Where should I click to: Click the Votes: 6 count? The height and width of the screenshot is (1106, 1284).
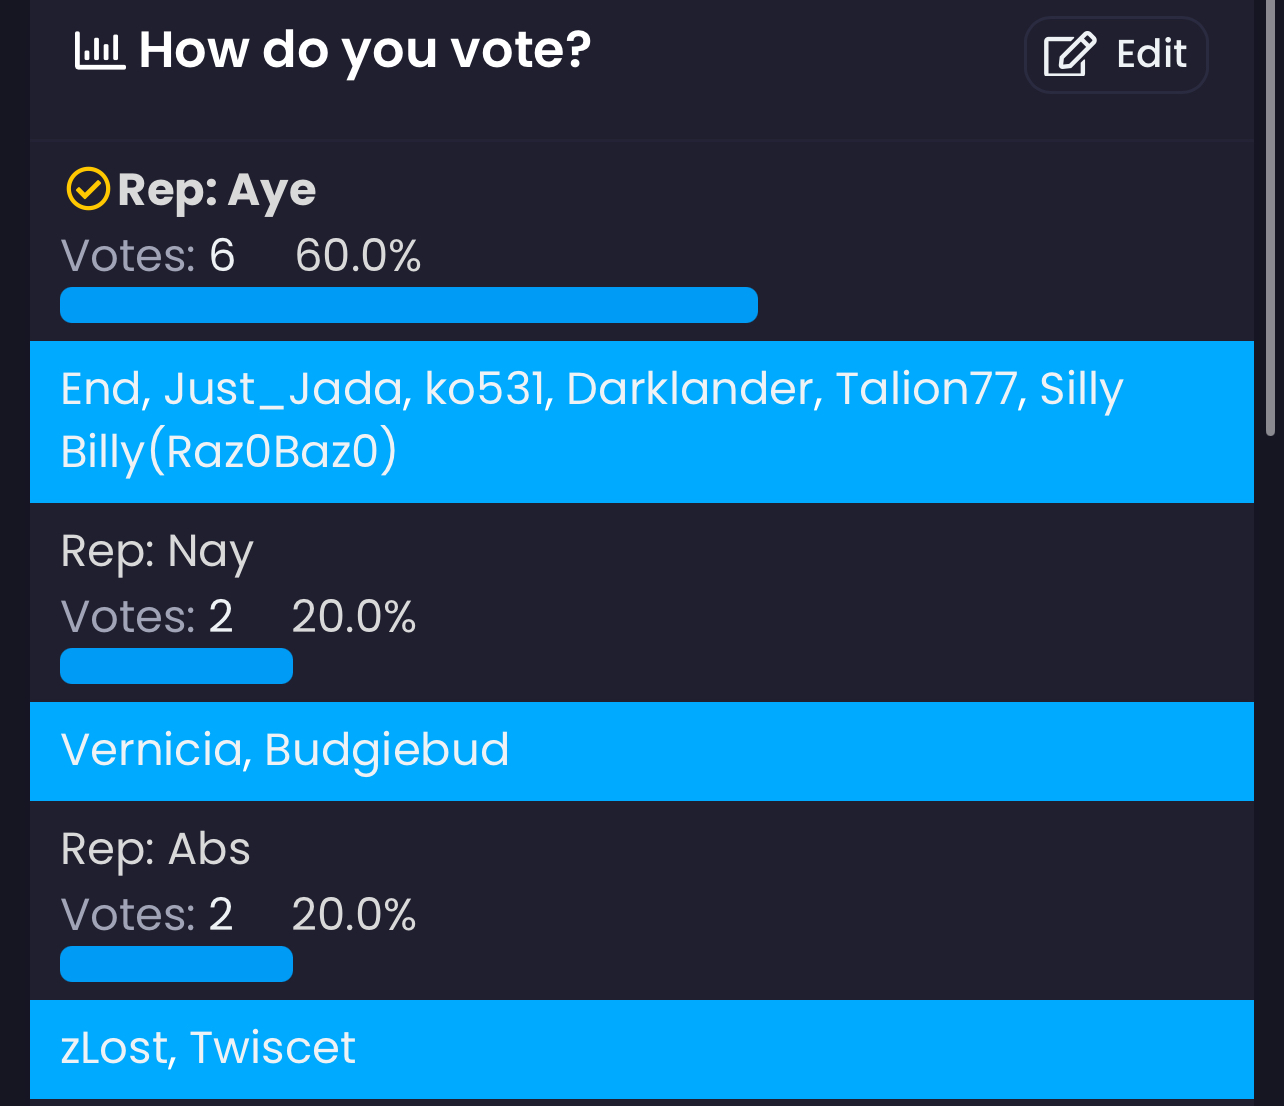click(x=148, y=256)
